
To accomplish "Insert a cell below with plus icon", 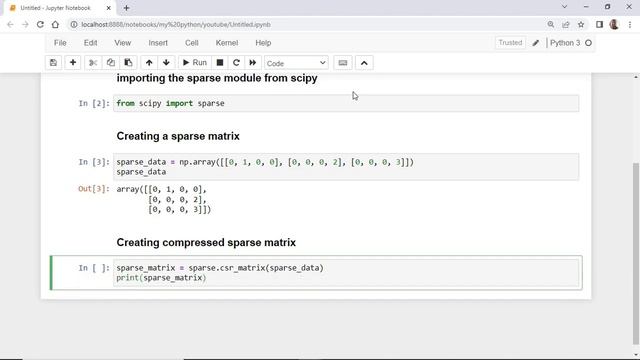I will (x=73, y=63).
